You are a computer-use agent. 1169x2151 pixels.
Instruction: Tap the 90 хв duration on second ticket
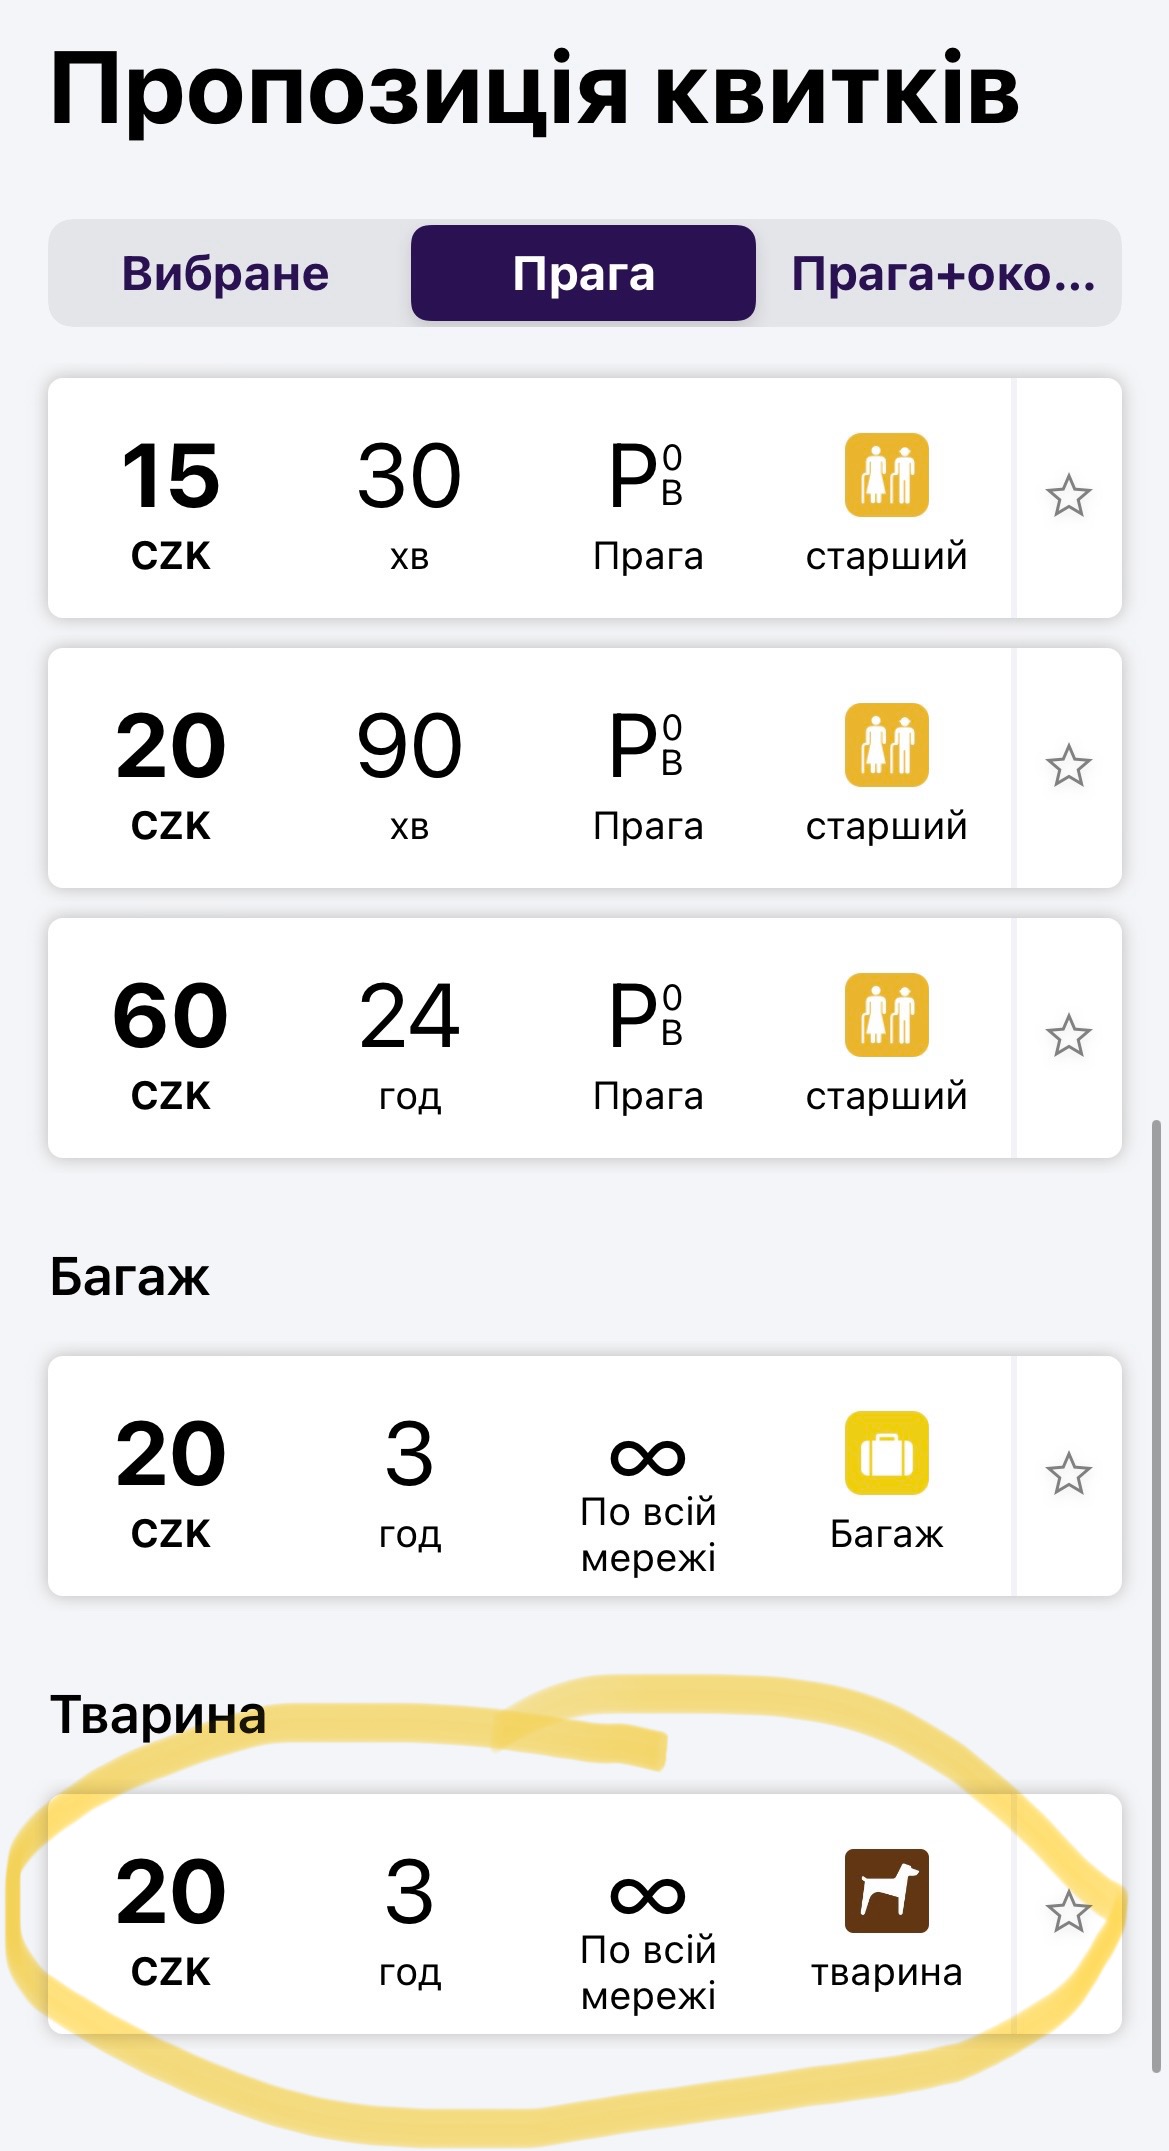click(x=409, y=768)
